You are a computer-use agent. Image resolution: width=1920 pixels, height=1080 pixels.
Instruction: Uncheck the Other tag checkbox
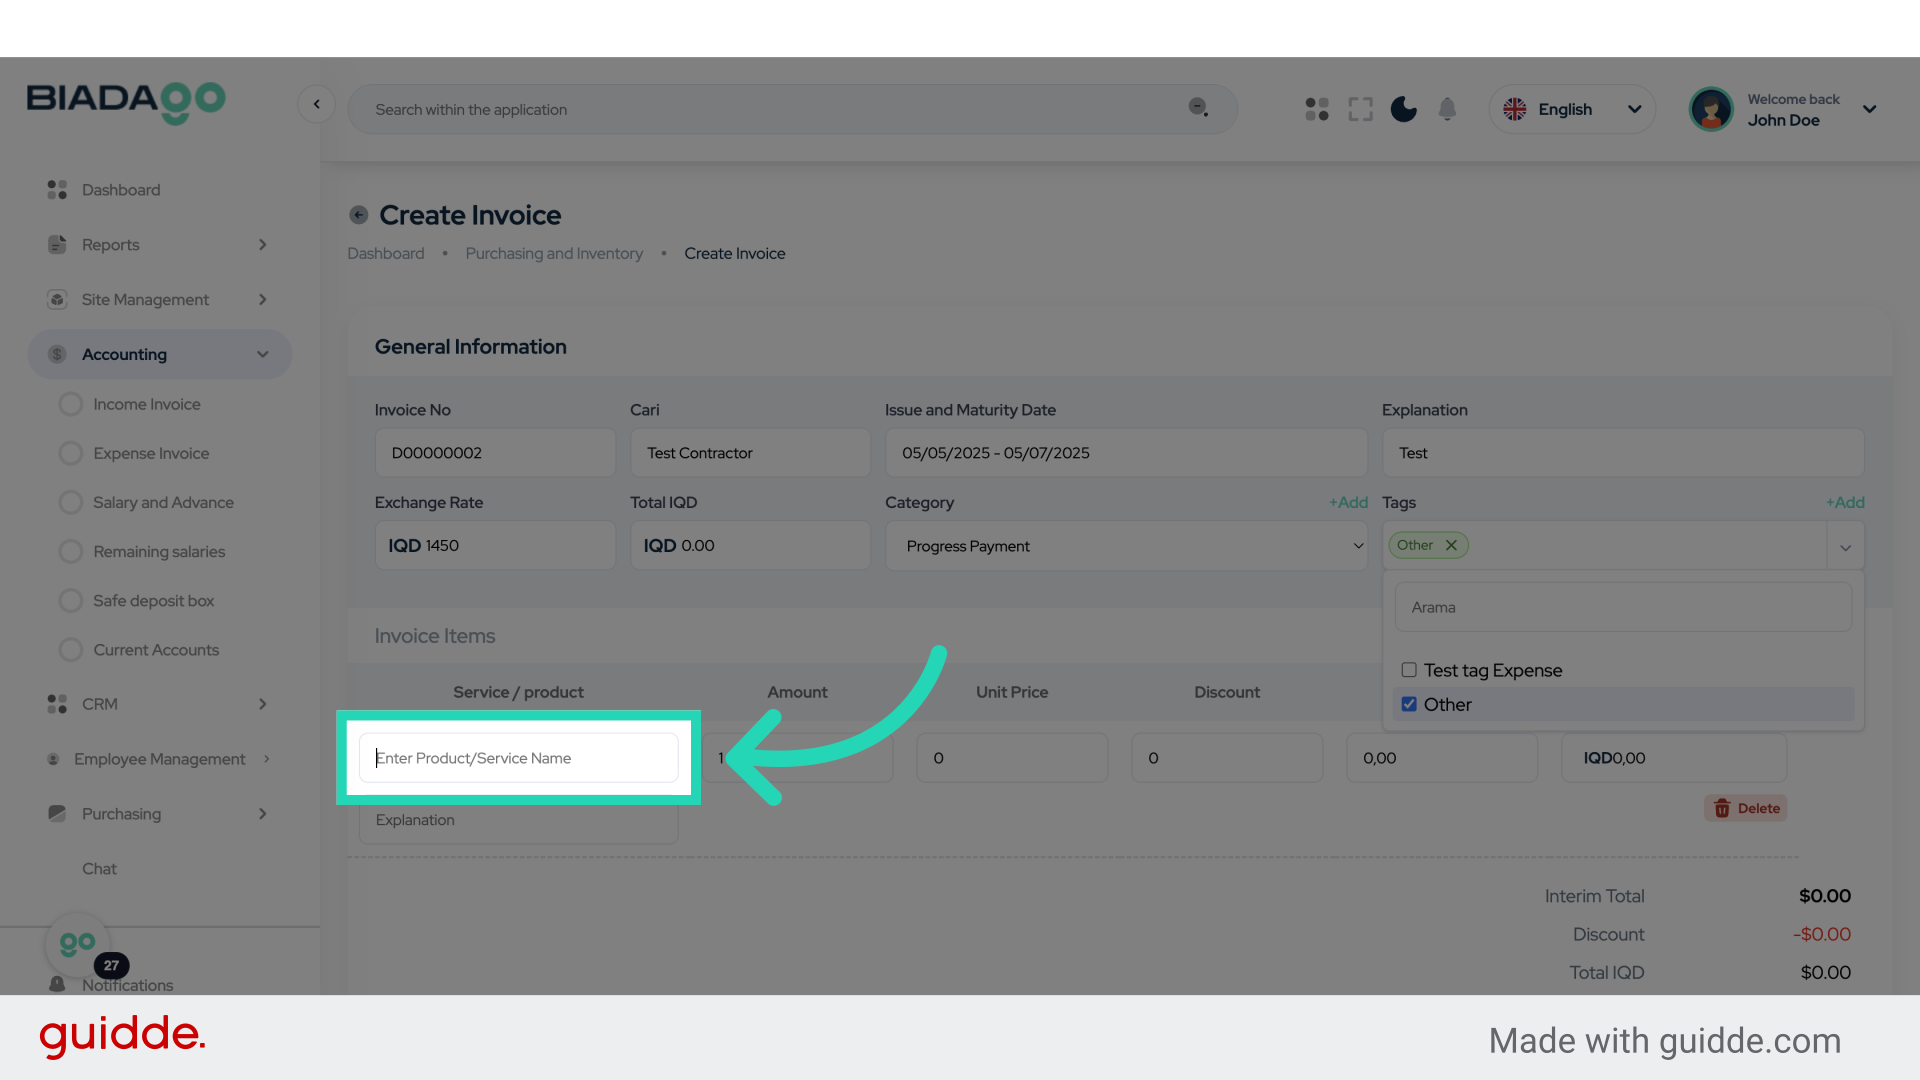1409,704
